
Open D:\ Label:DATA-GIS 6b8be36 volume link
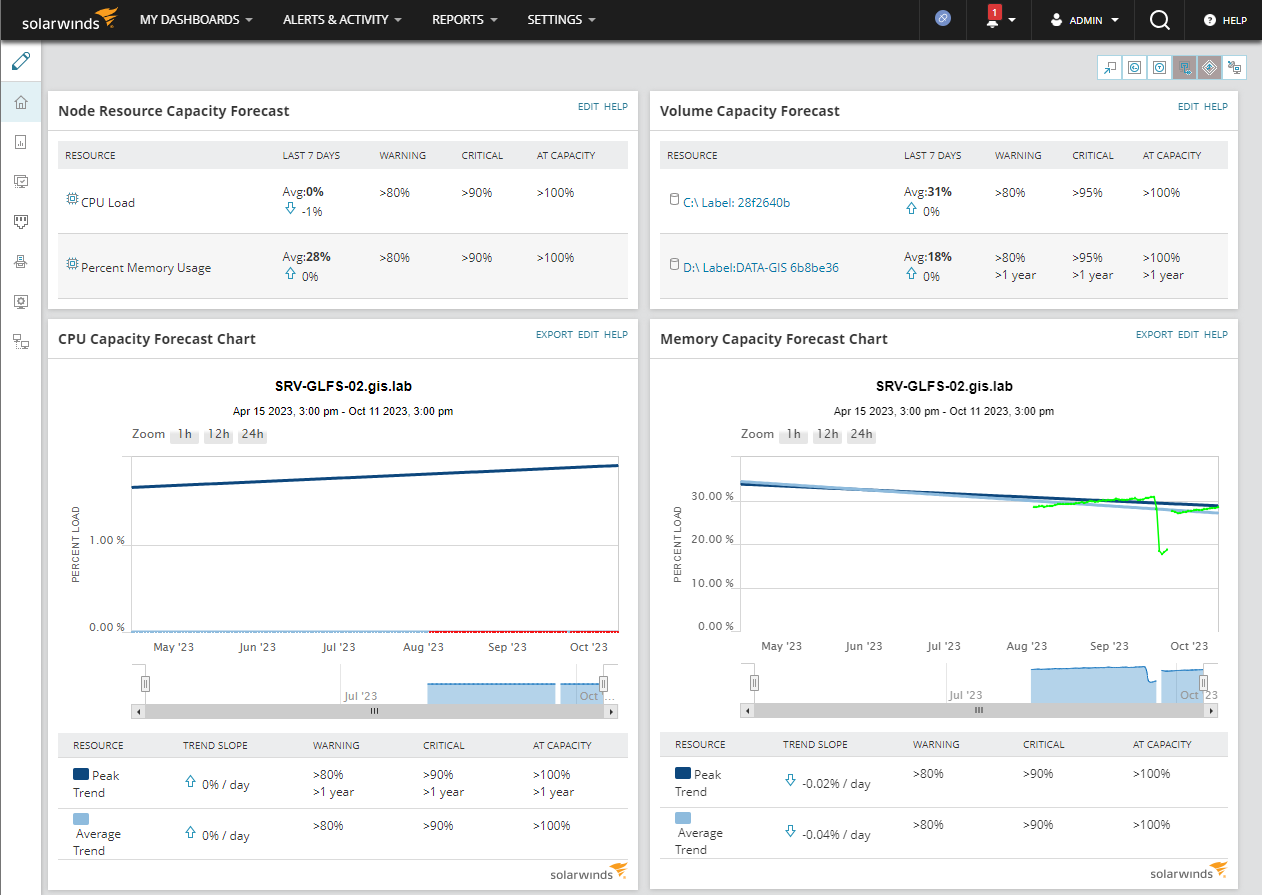coord(760,267)
